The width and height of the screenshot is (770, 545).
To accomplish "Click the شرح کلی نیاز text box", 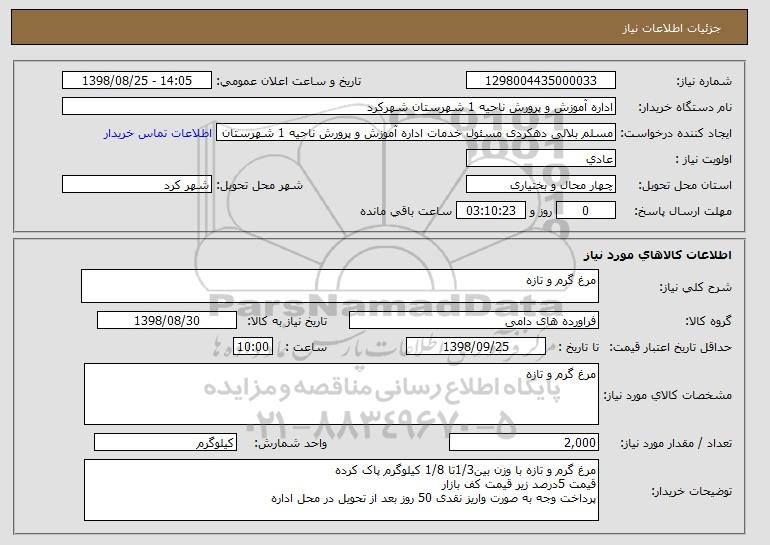I will coord(340,286).
